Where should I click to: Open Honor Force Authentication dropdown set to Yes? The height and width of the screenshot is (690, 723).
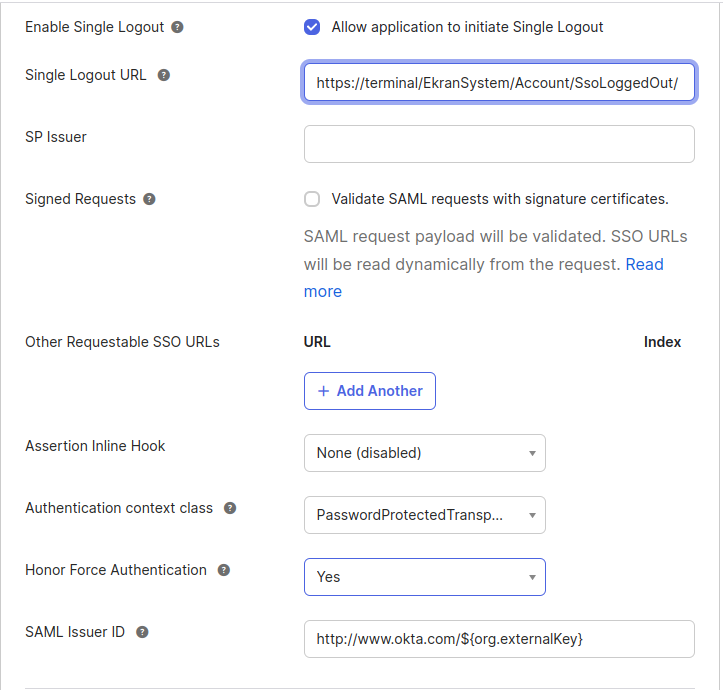(424, 577)
